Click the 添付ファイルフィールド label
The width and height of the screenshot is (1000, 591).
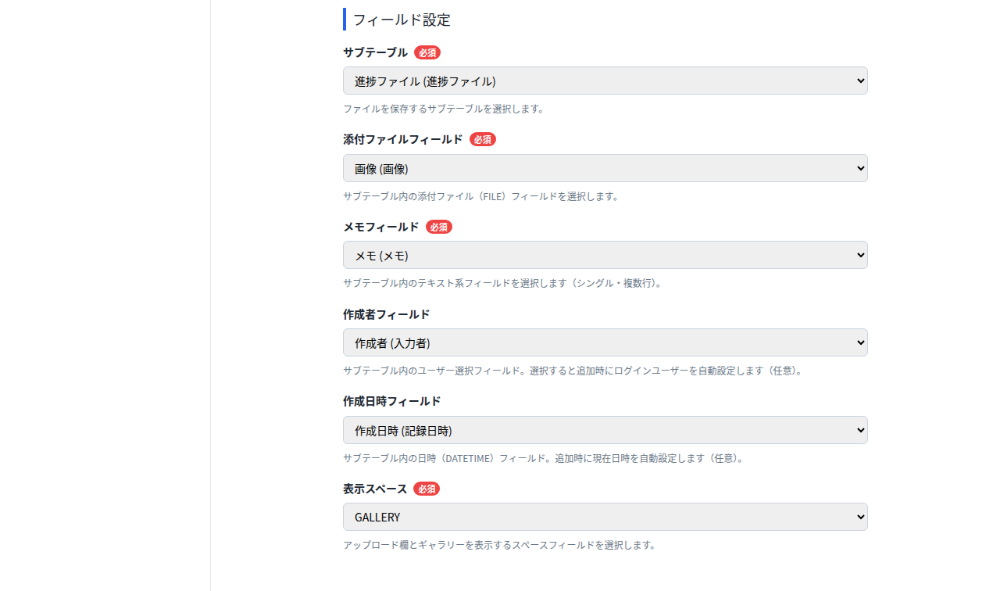point(402,139)
